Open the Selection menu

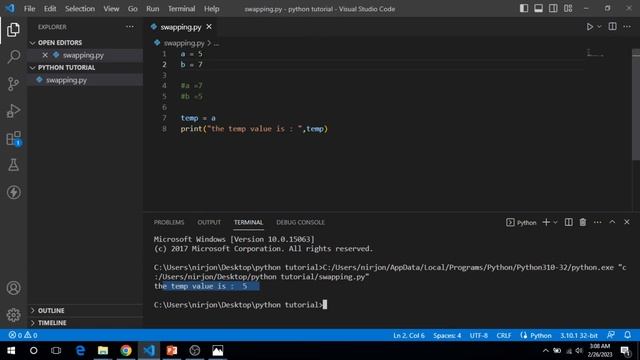80,9
